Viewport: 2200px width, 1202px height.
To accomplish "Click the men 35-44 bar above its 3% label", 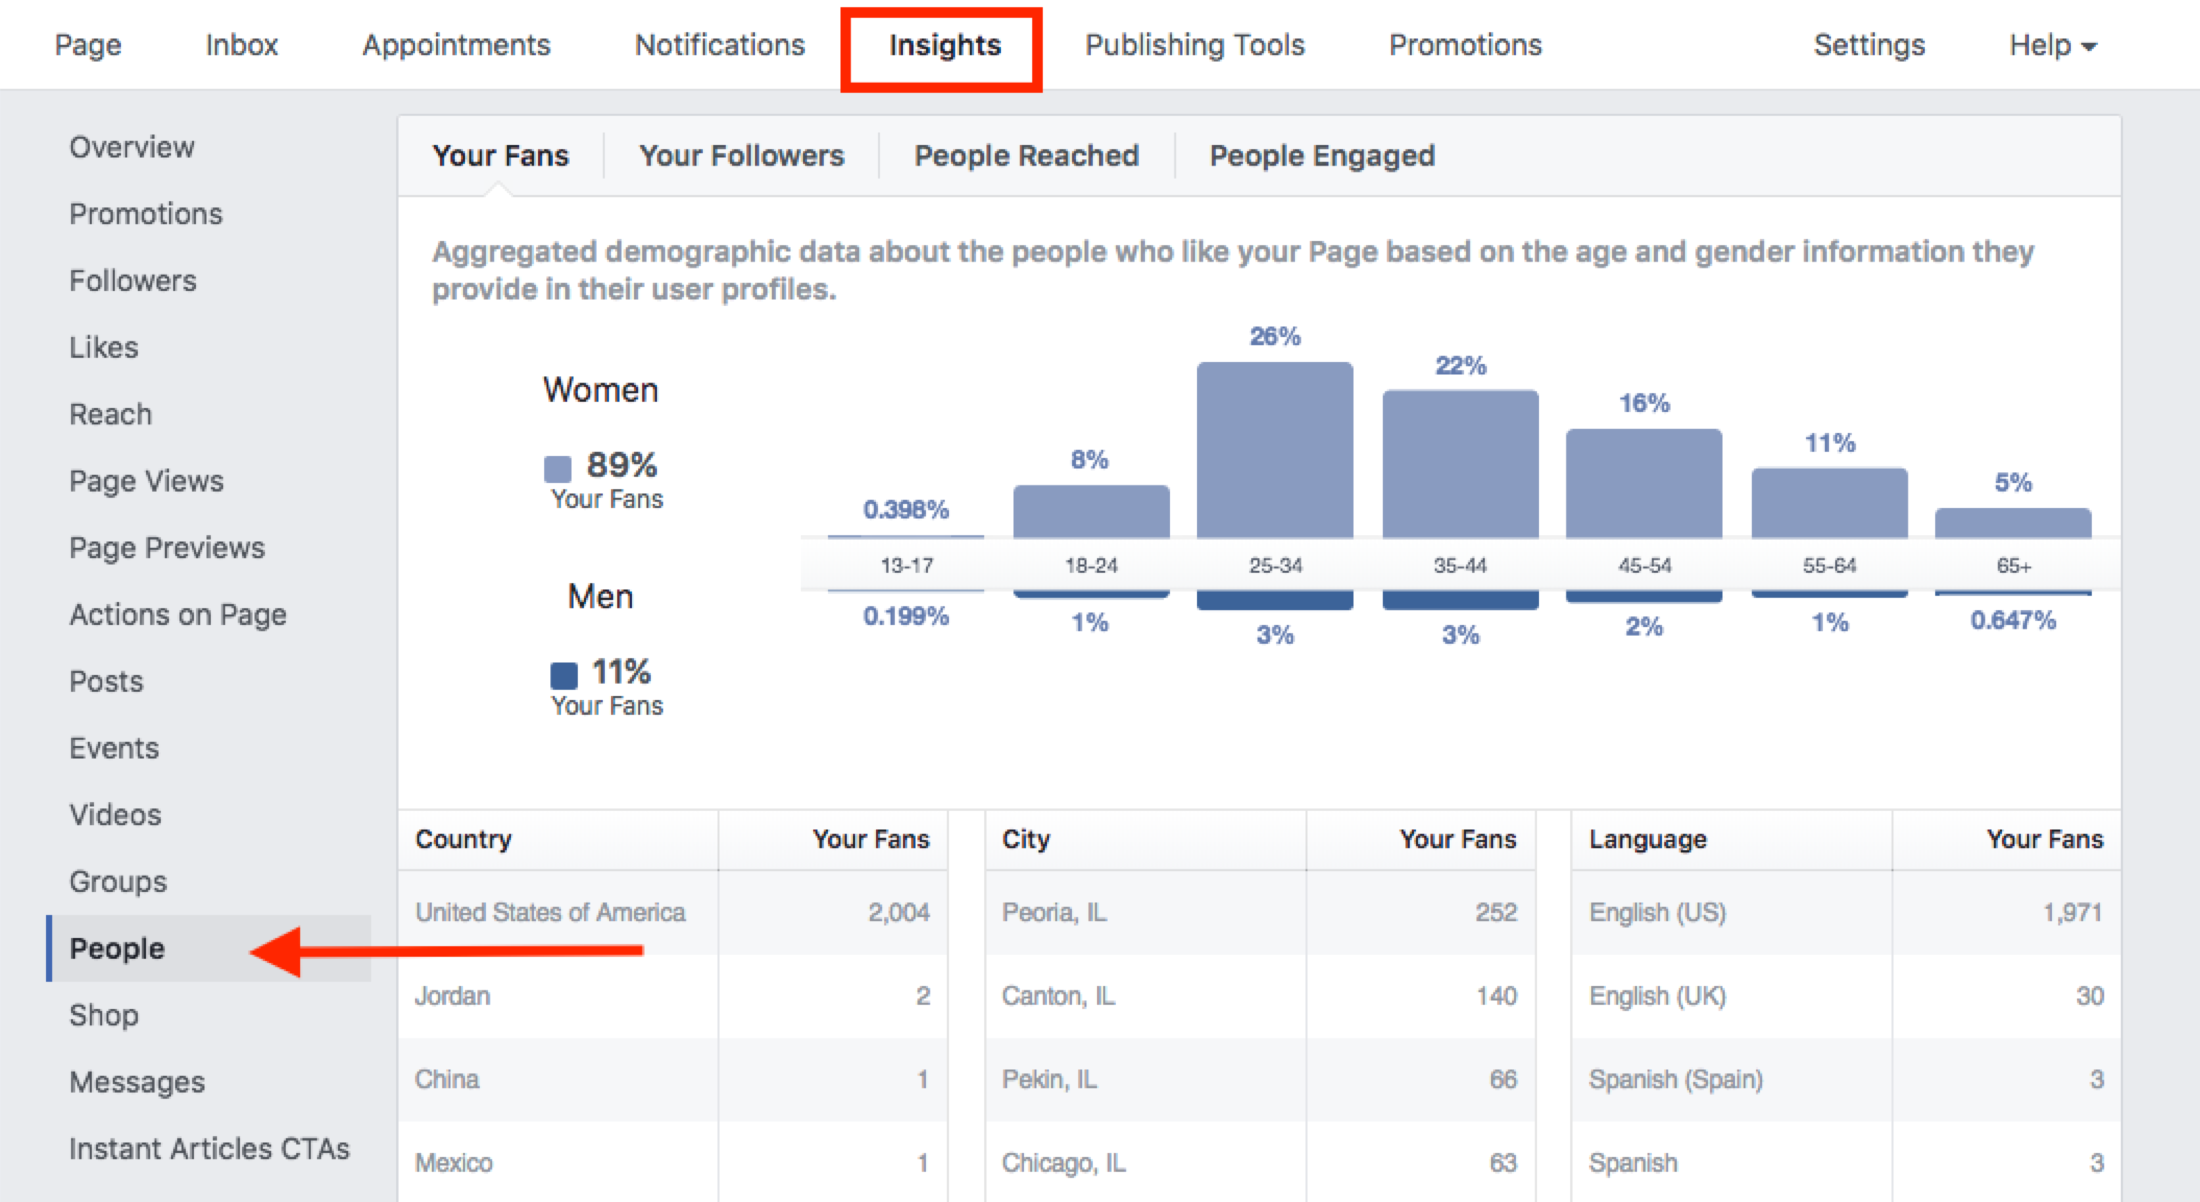I will click(x=1460, y=600).
